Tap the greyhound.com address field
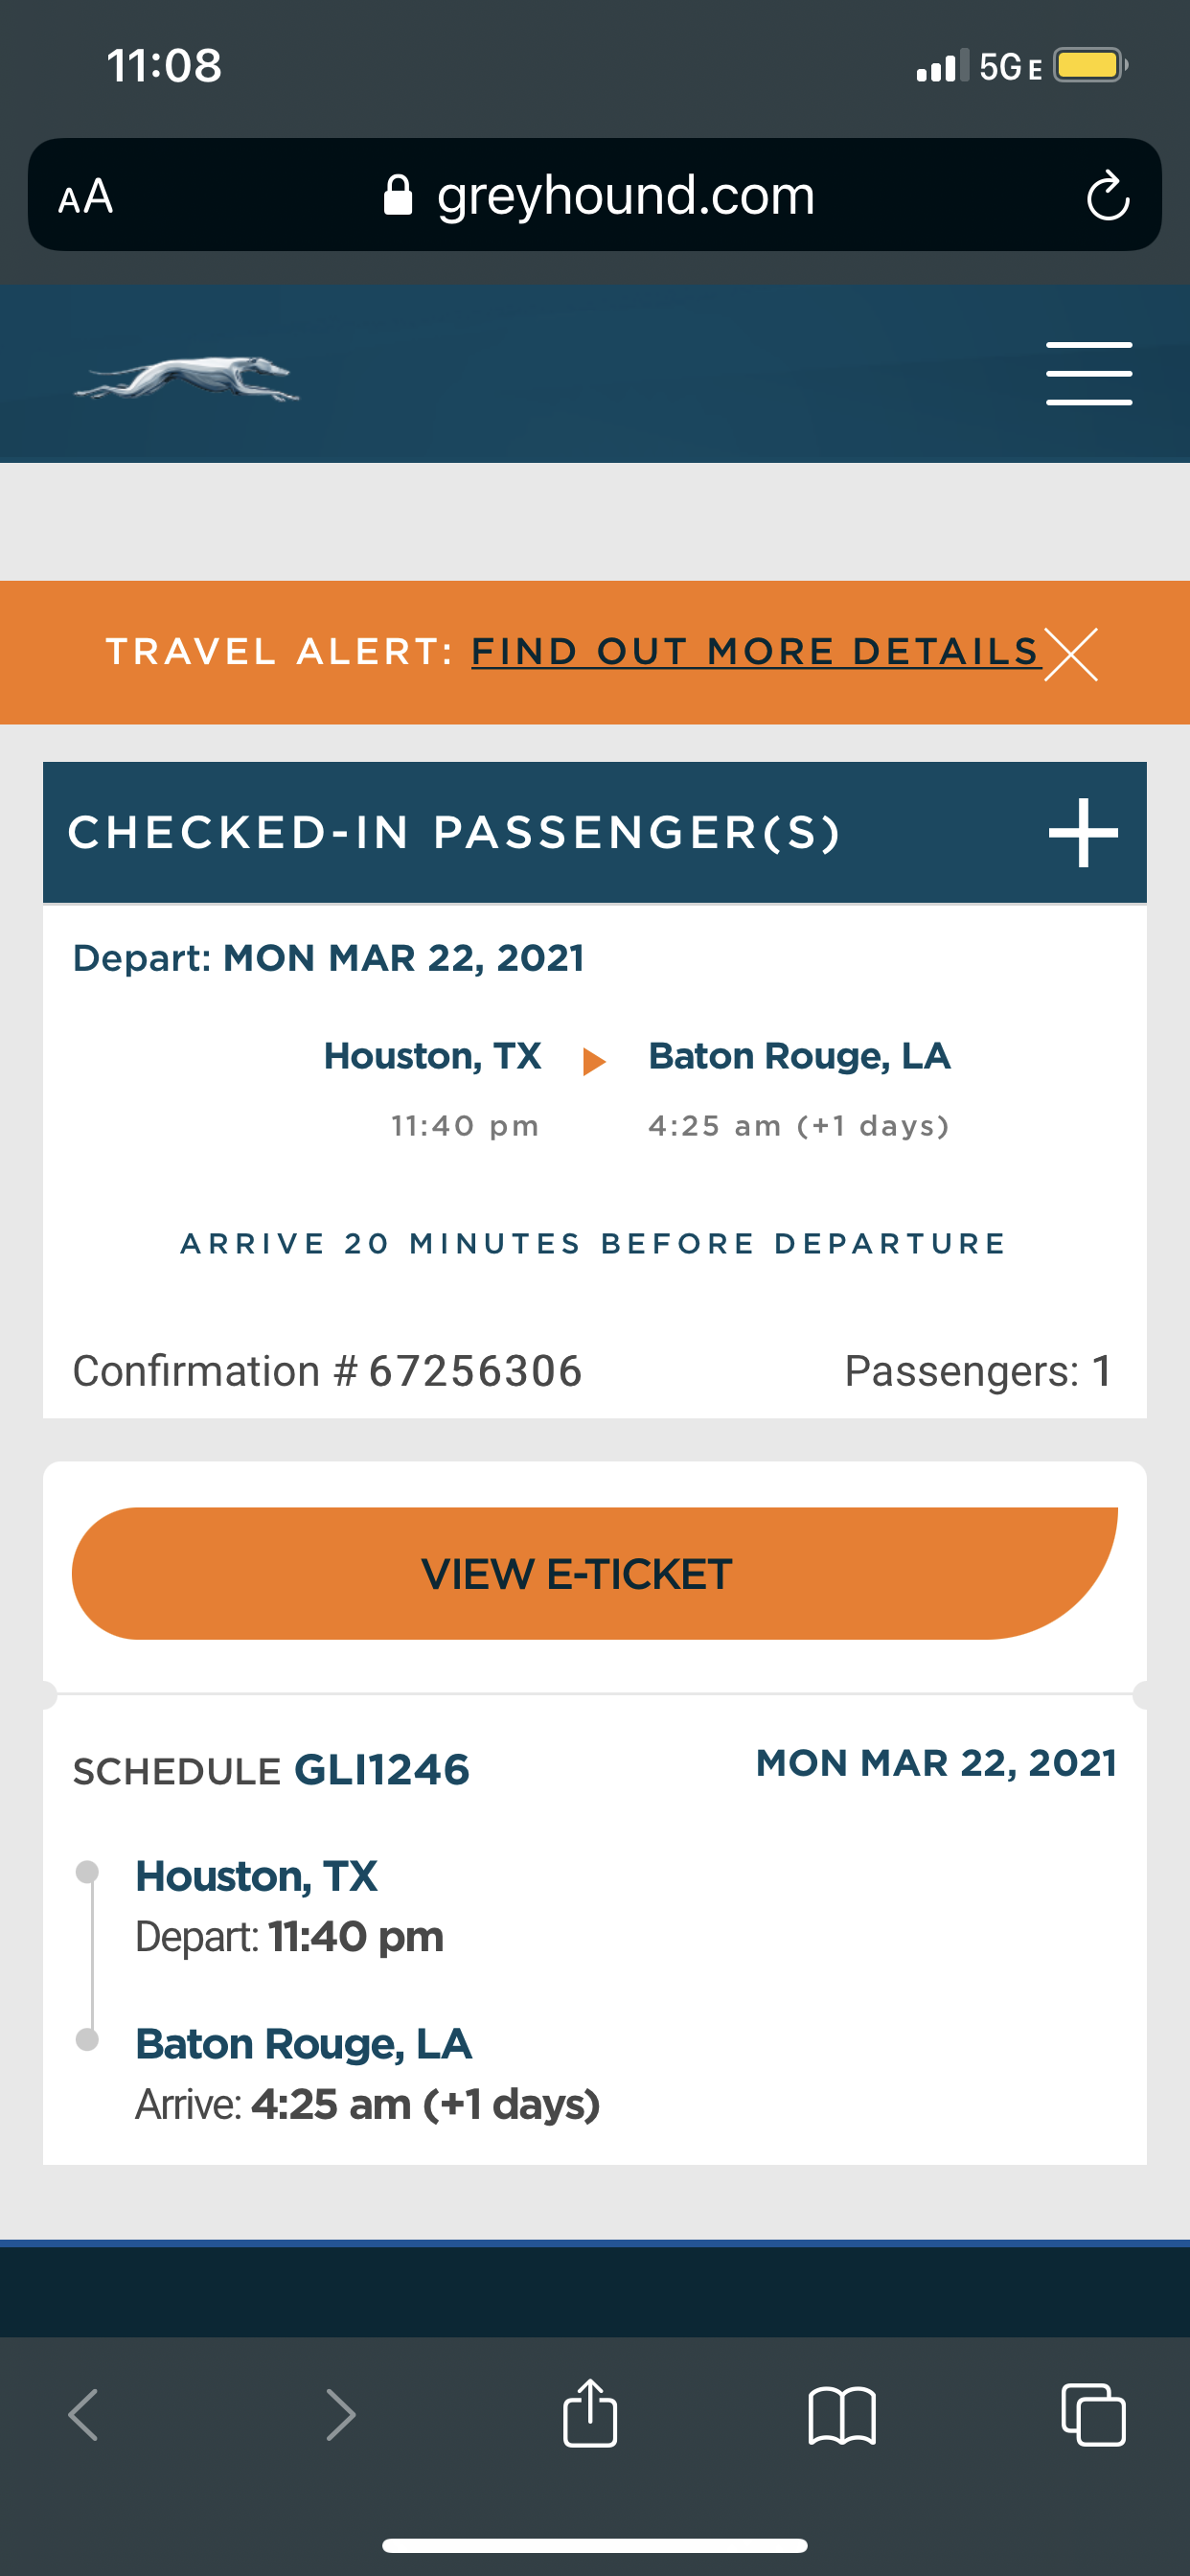 (x=625, y=196)
